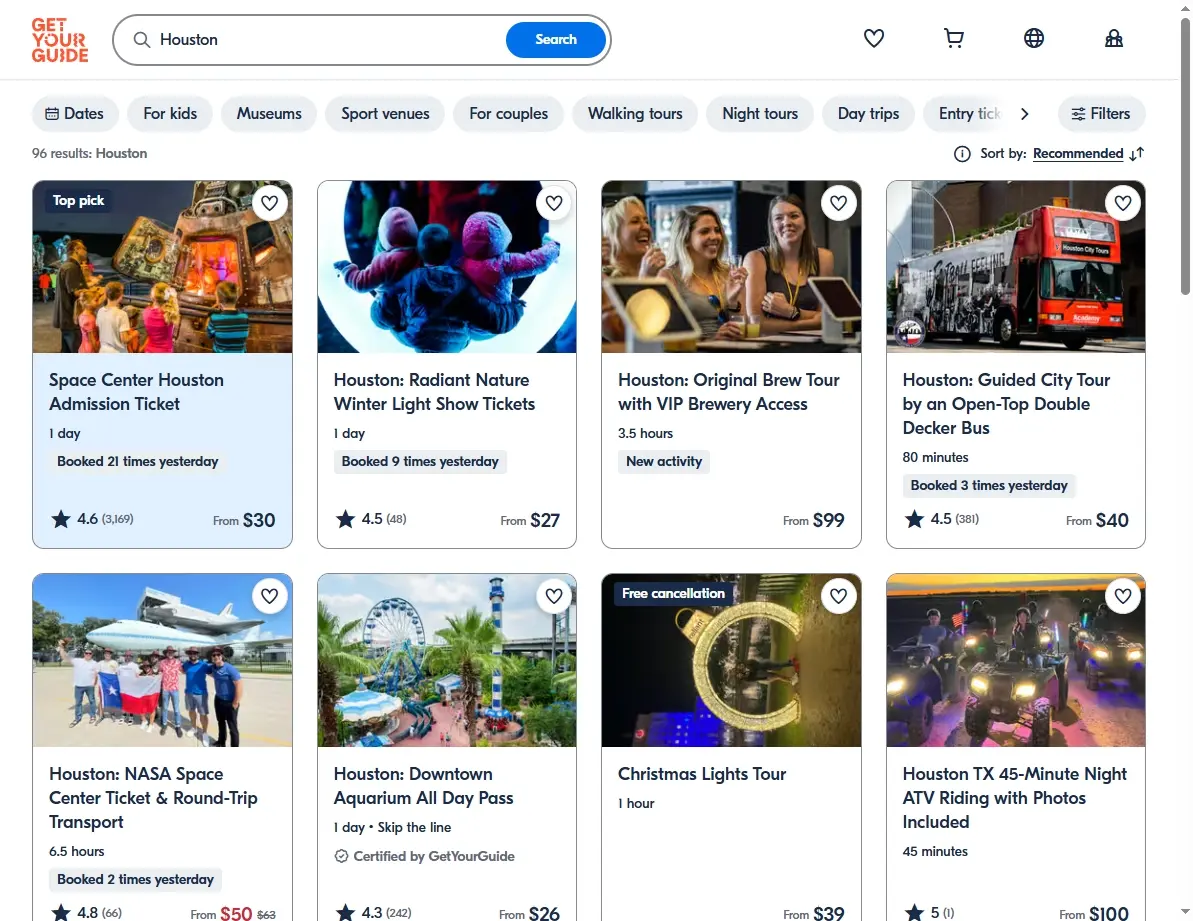Open Houston: Downtown Aquarium All Day Pass title
Screen dimensions: 1193x921
point(423,786)
